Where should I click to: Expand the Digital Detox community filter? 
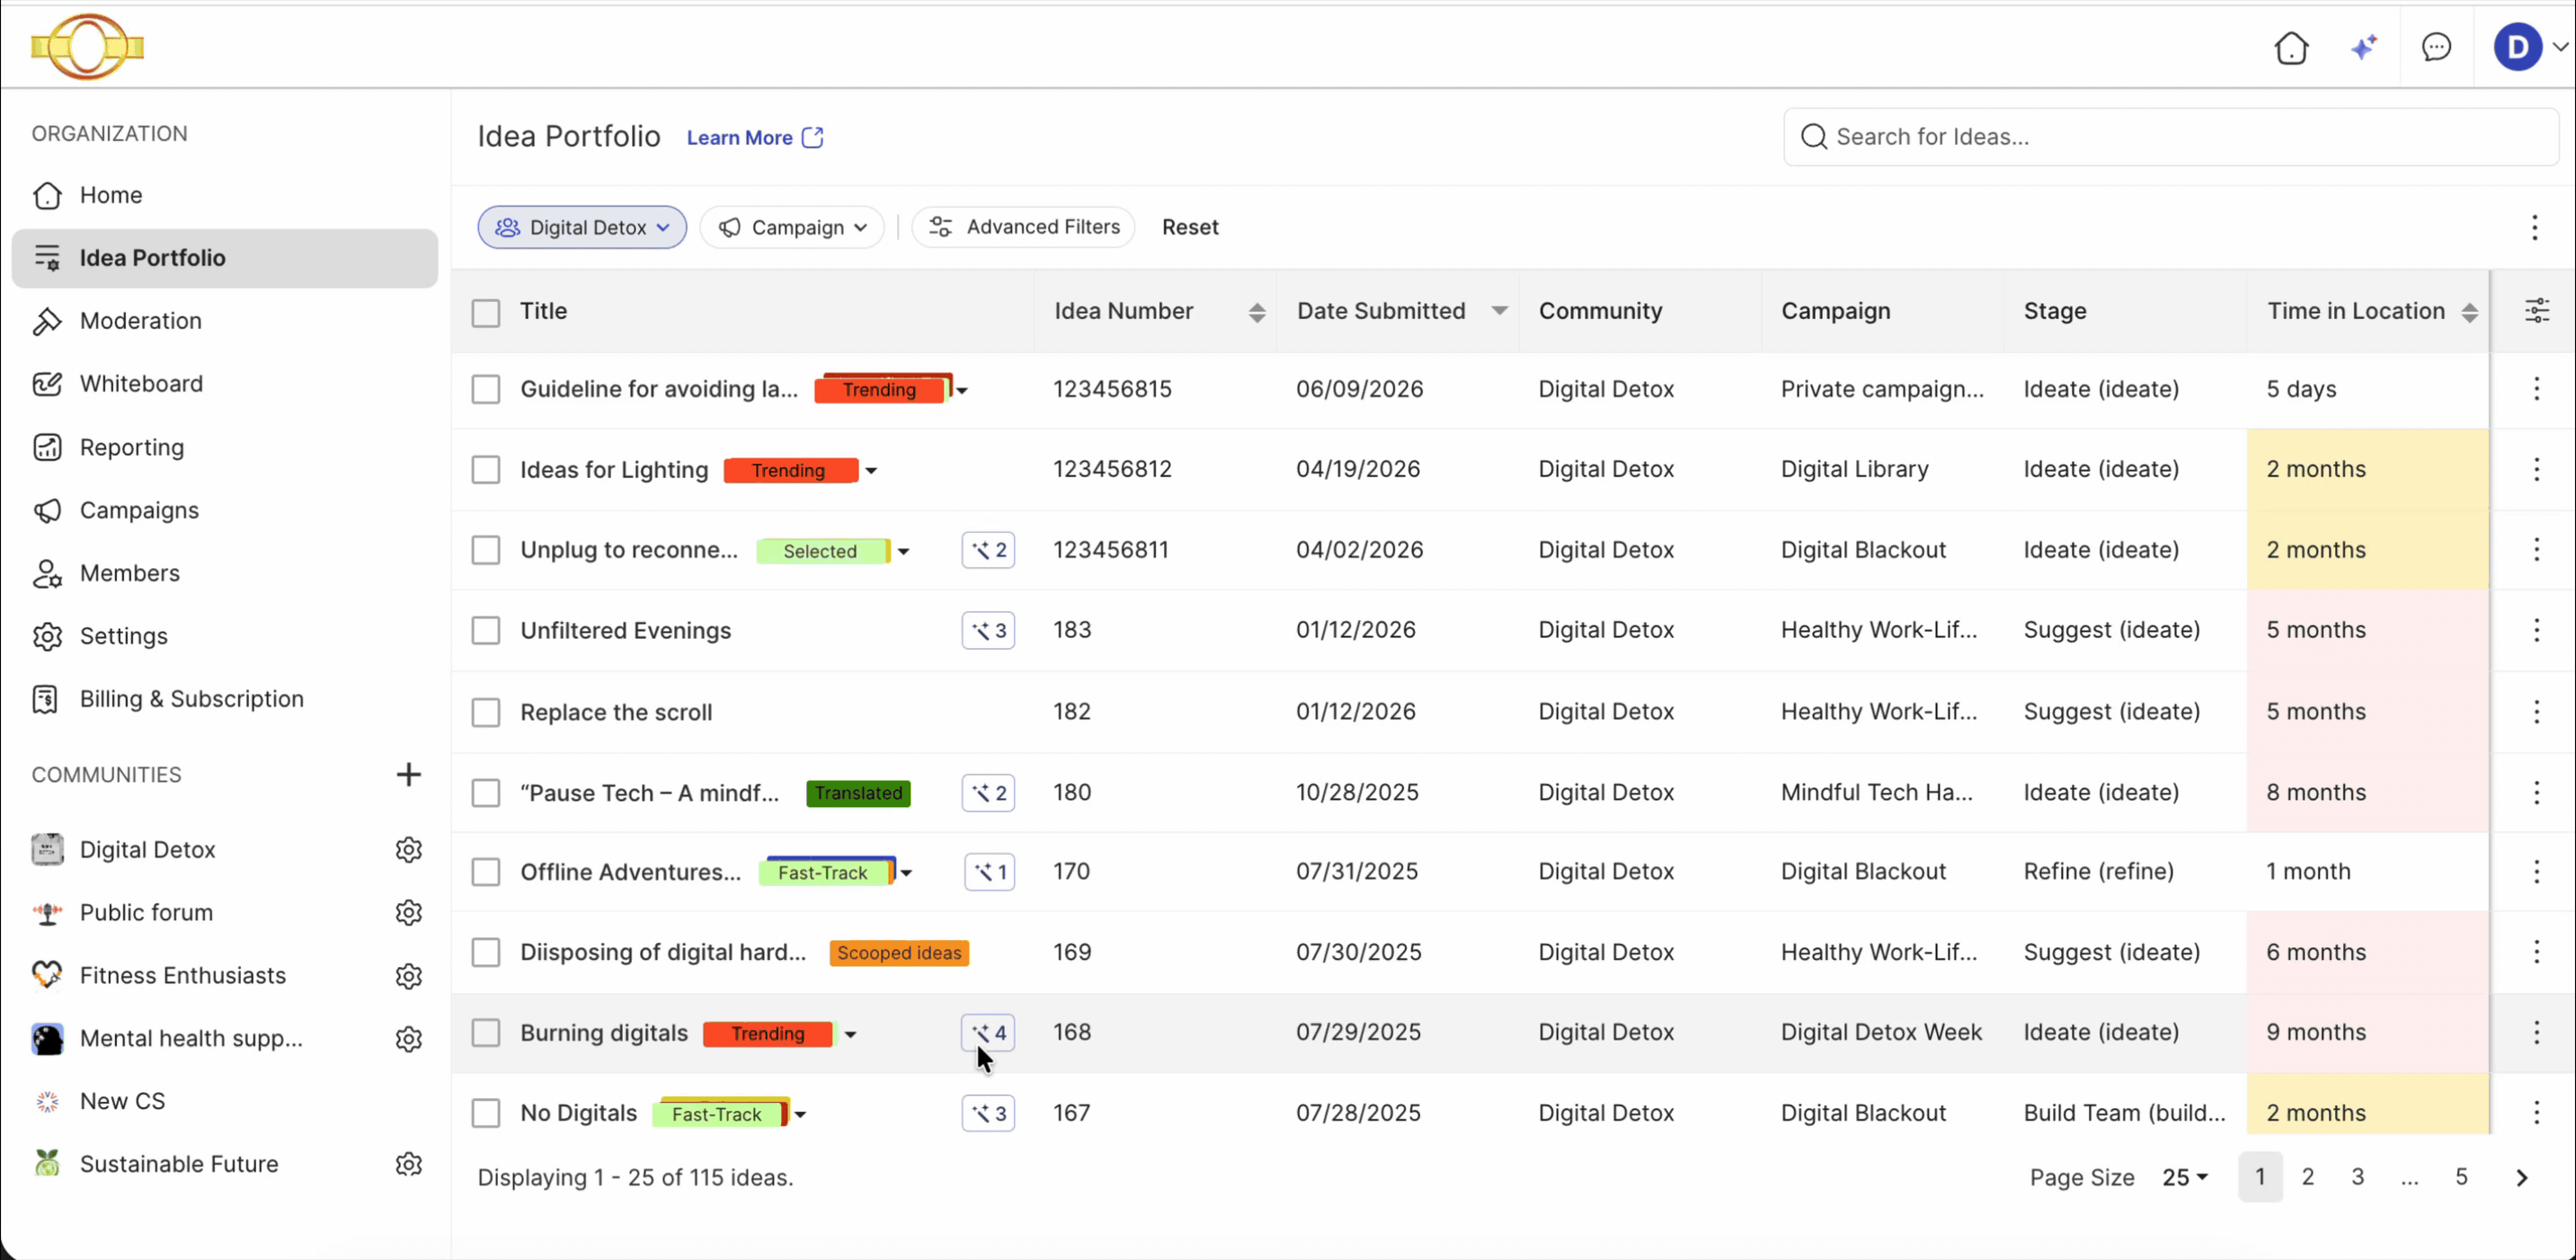pos(582,227)
